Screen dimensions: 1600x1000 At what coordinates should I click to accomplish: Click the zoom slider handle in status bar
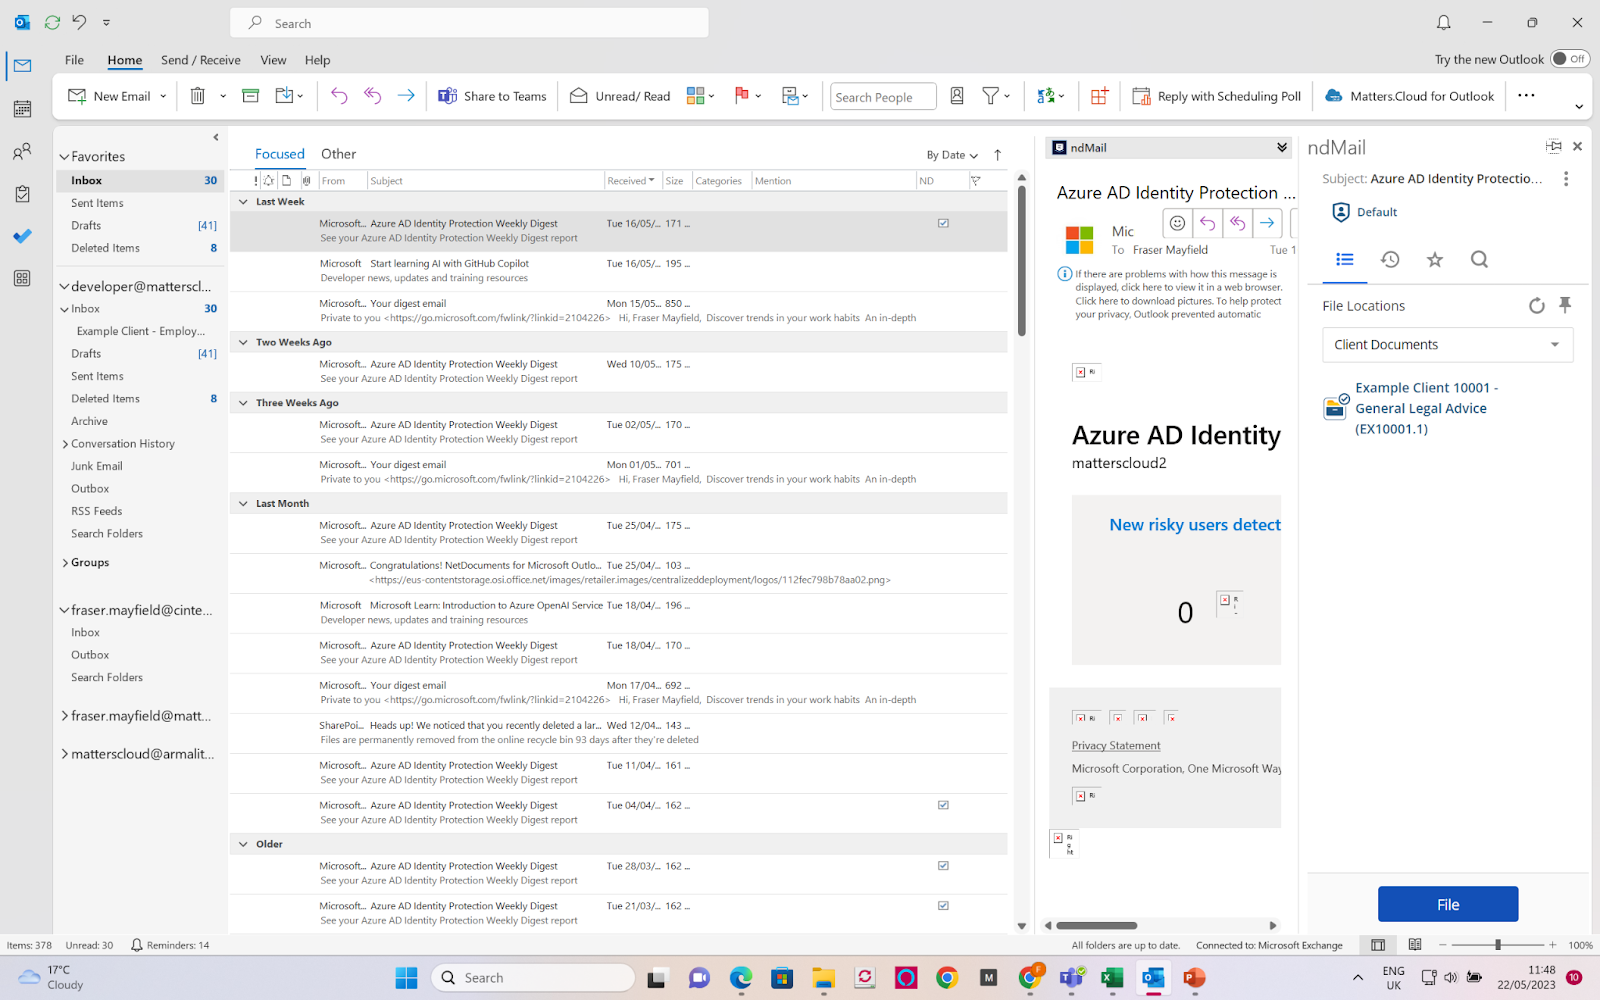pyautogui.click(x=1498, y=945)
